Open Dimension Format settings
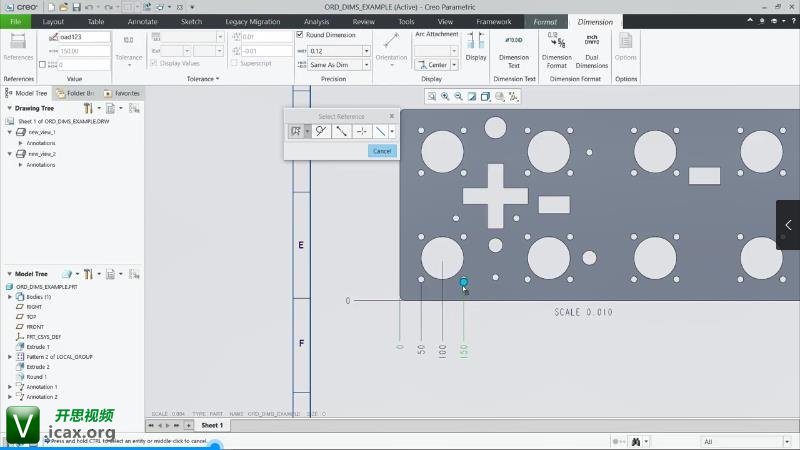 (x=556, y=46)
